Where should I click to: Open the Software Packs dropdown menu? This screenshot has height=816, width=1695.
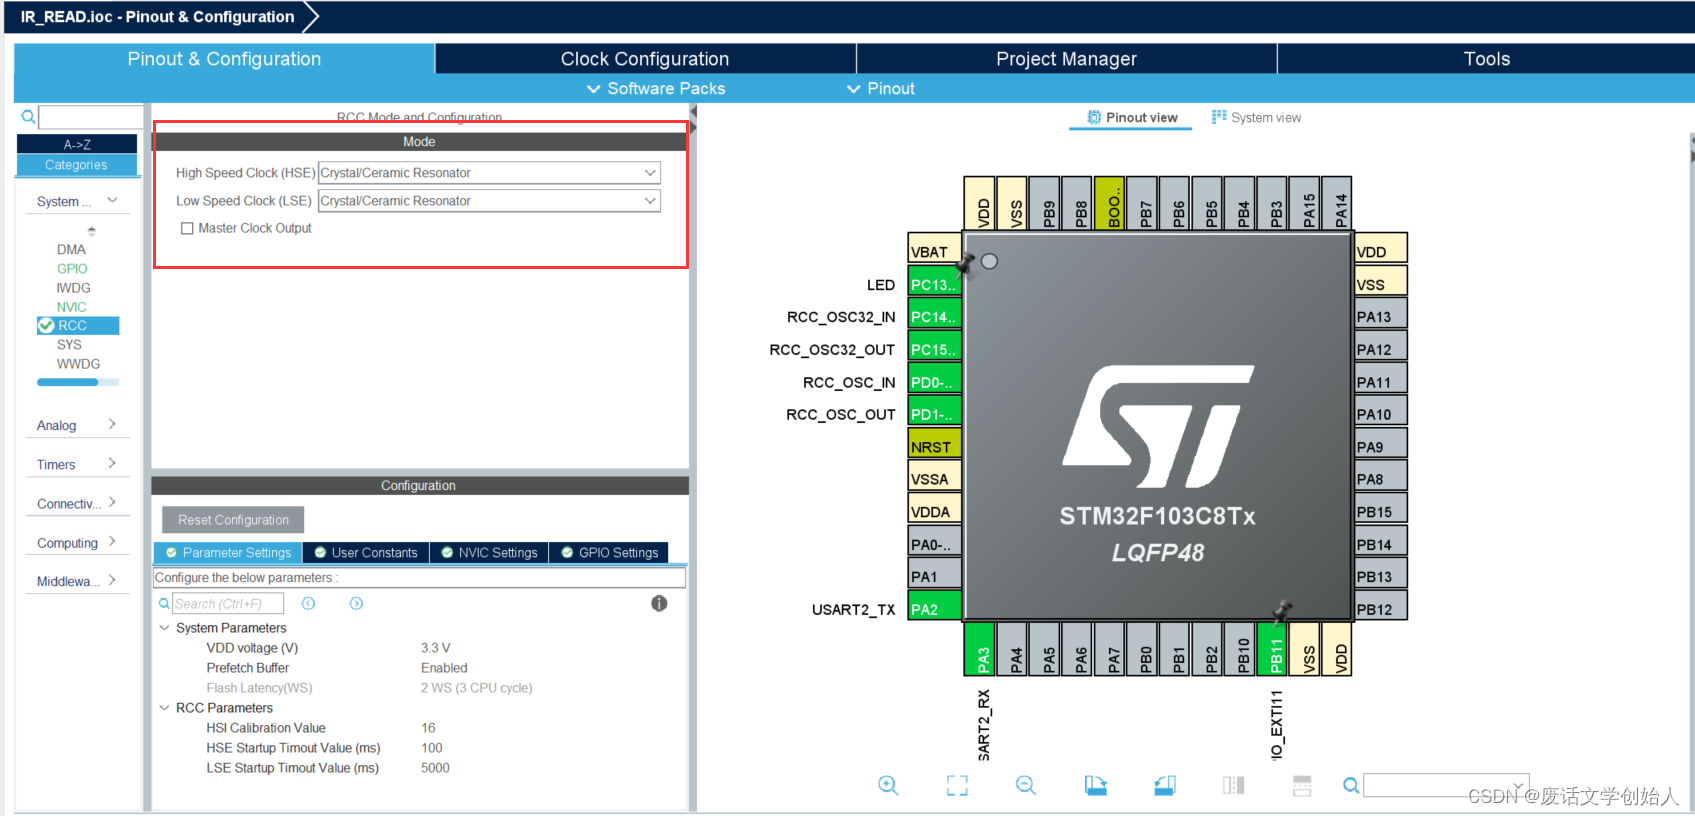point(656,88)
